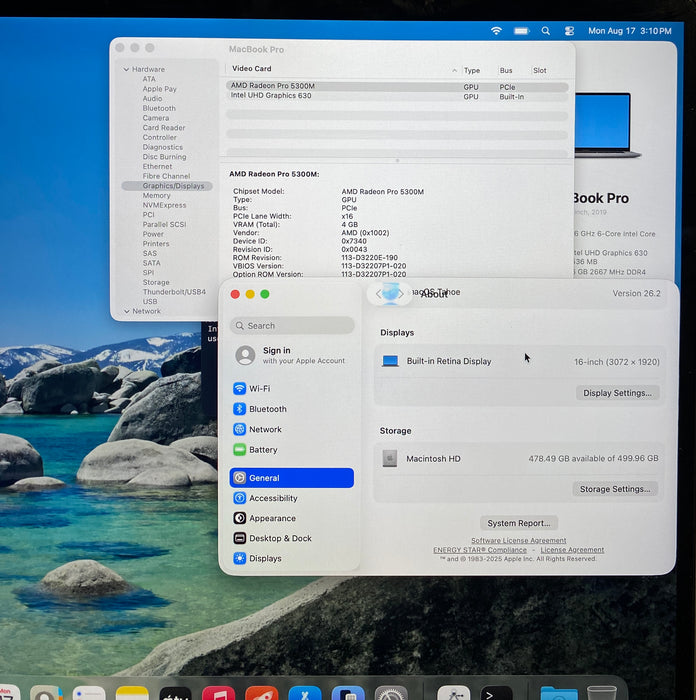This screenshot has width=696, height=700.
Task: Select Wi-Fi in System Settings sidebar
Action: click(x=292, y=388)
